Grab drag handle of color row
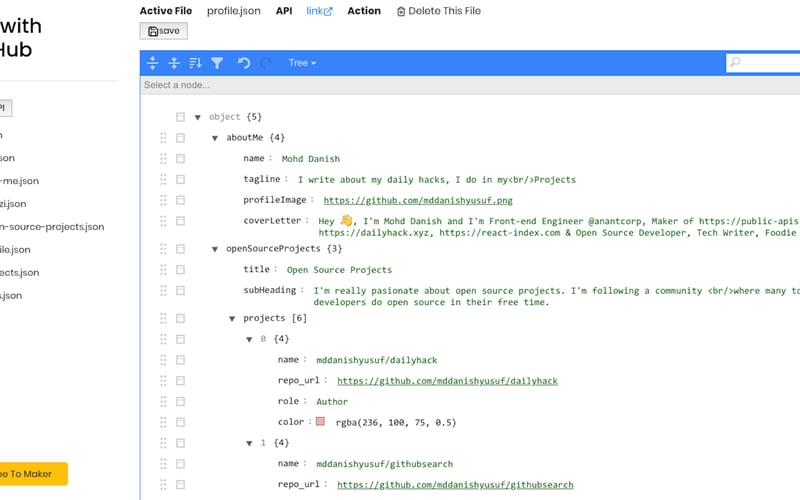 [x=163, y=422]
